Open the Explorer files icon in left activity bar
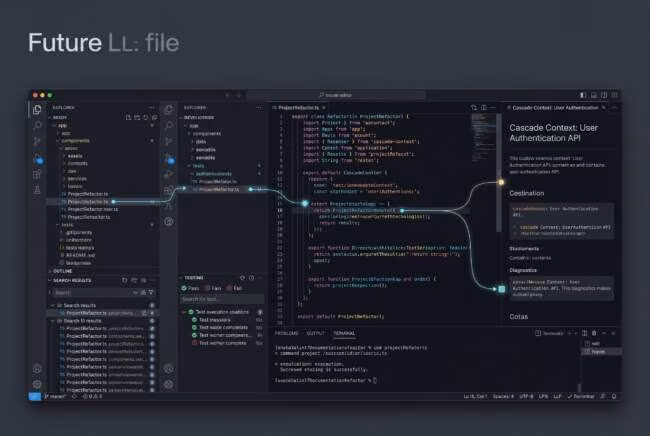This screenshot has width=650, height=436. click(37, 109)
